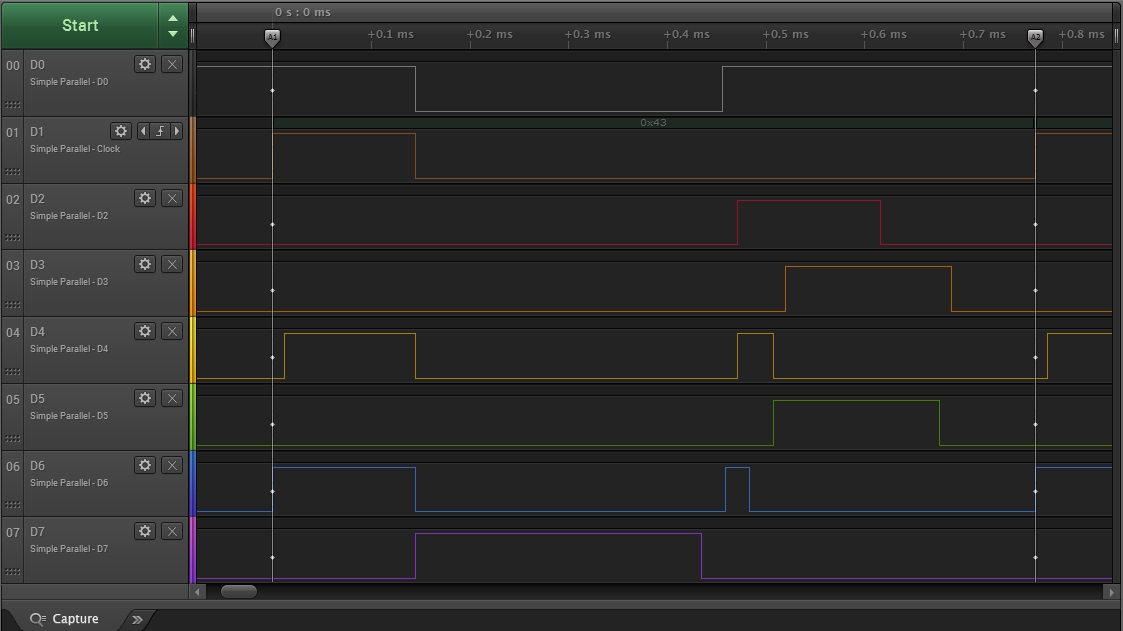Grab the drag handle dots of channel 07
Viewport: 1123px width, 631px height.
12,572
